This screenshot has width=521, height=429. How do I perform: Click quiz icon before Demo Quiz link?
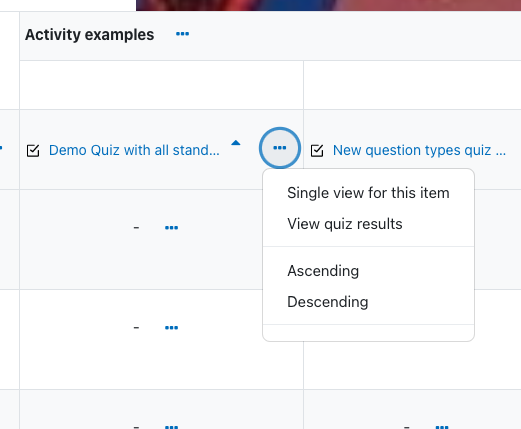click(x=33, y=150)
